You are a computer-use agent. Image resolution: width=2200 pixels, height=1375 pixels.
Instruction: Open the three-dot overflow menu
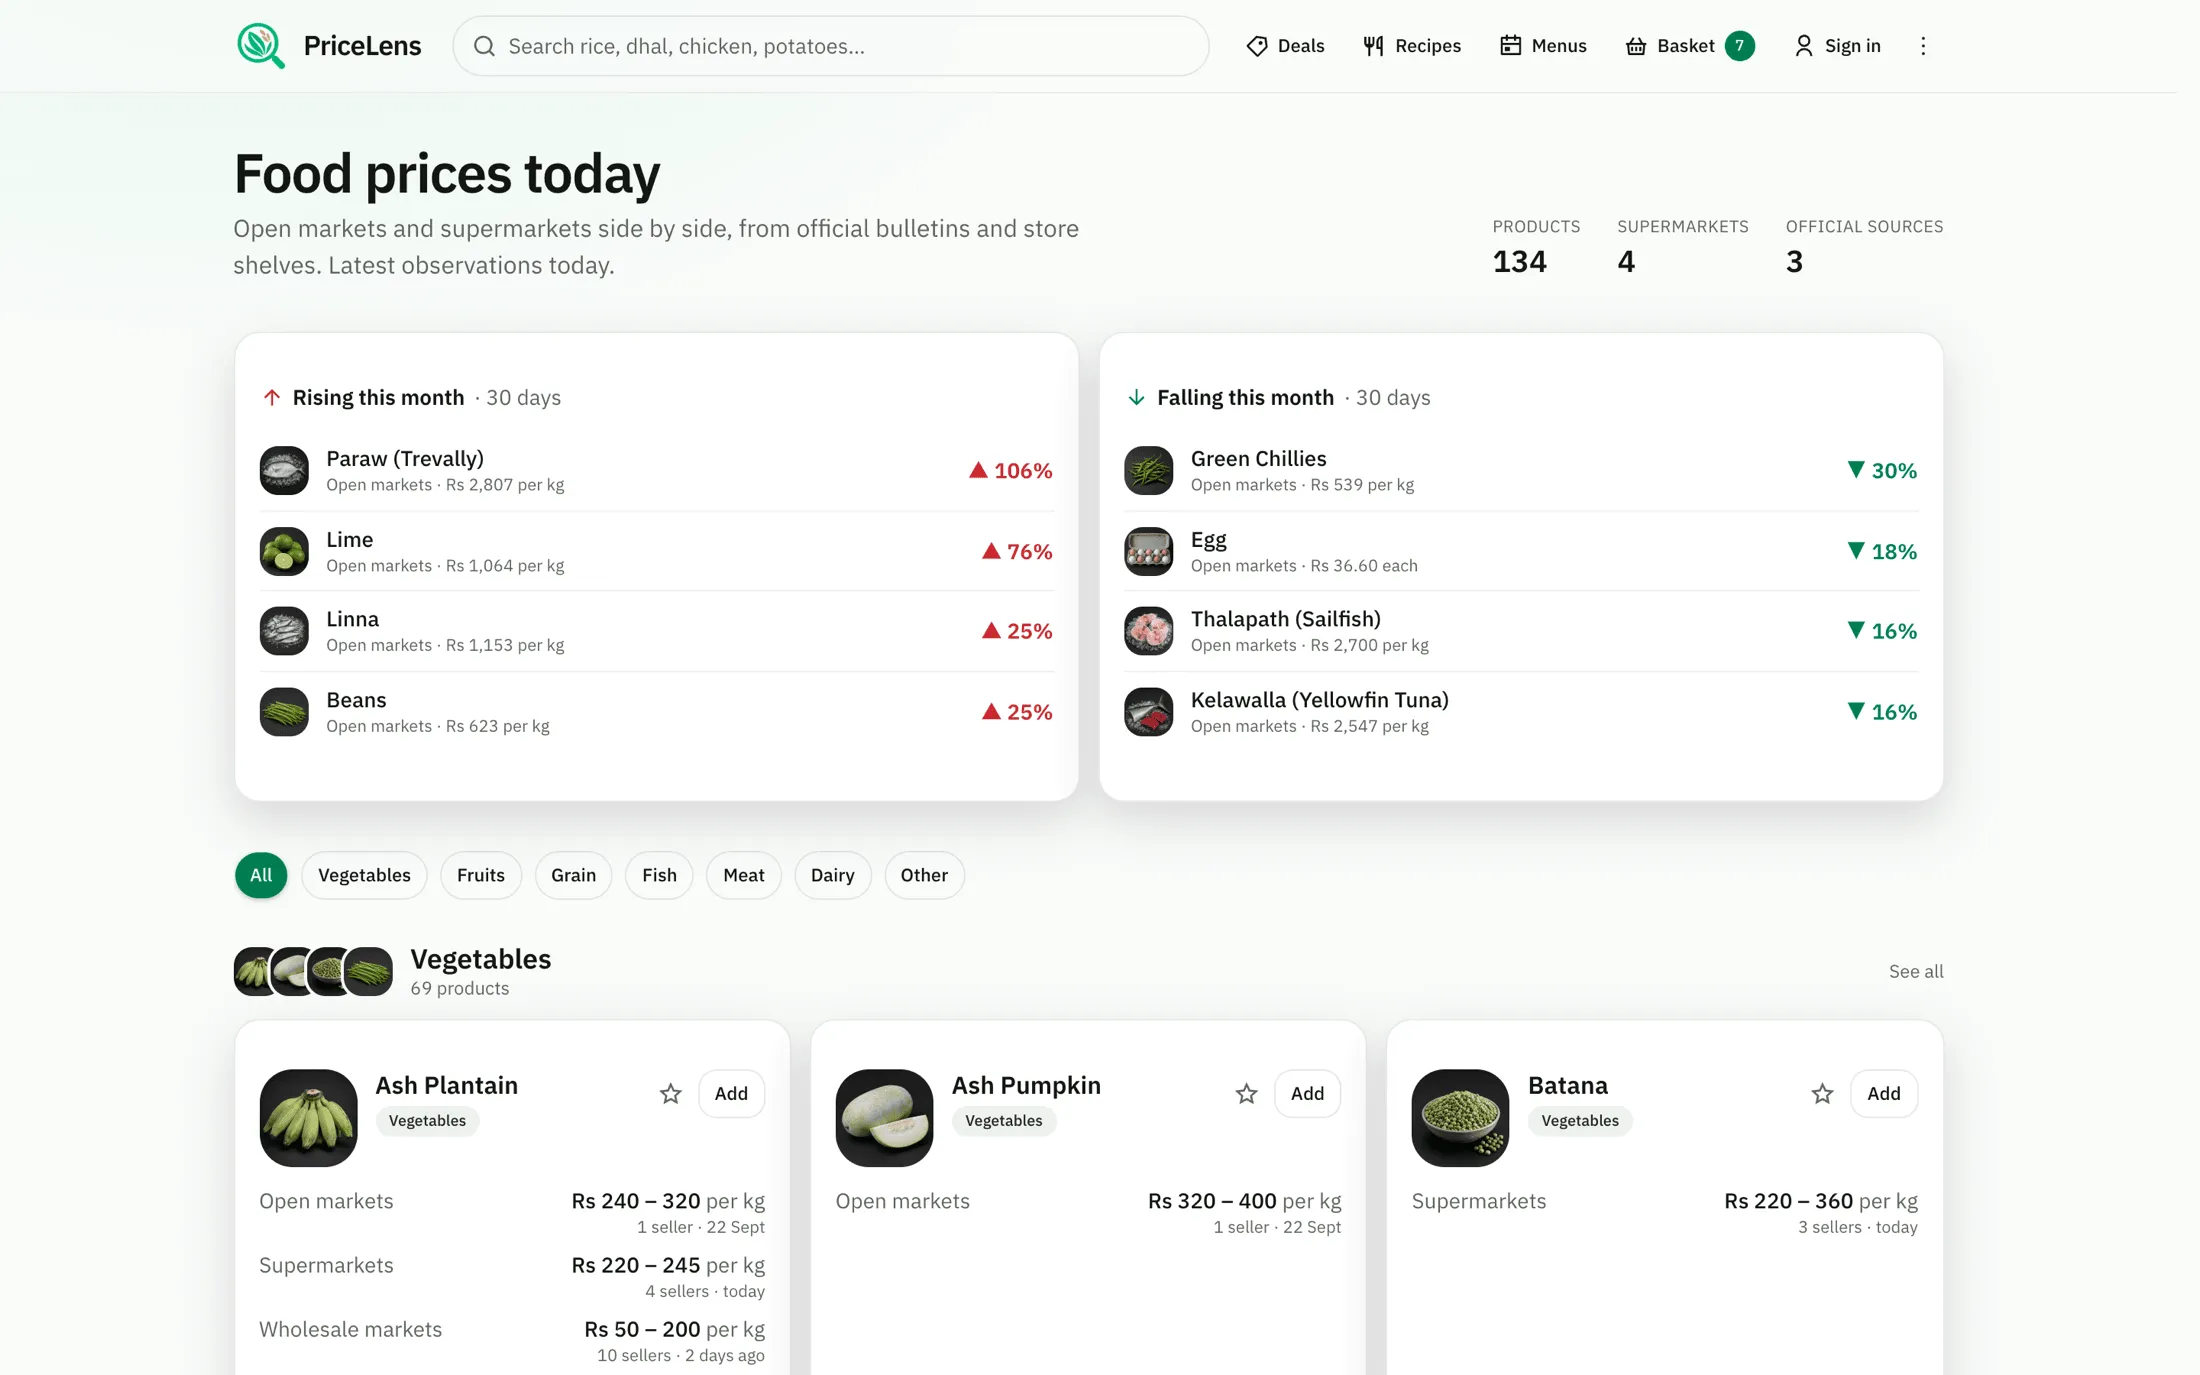(x=1923, y=46)
